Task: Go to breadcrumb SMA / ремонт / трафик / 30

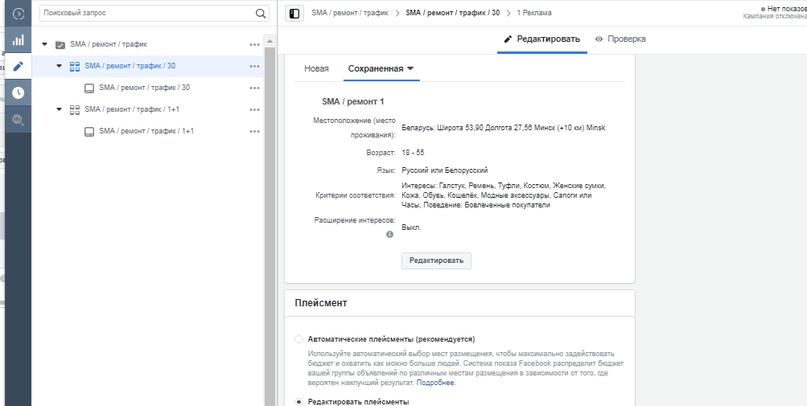Action: click(452, 13)
